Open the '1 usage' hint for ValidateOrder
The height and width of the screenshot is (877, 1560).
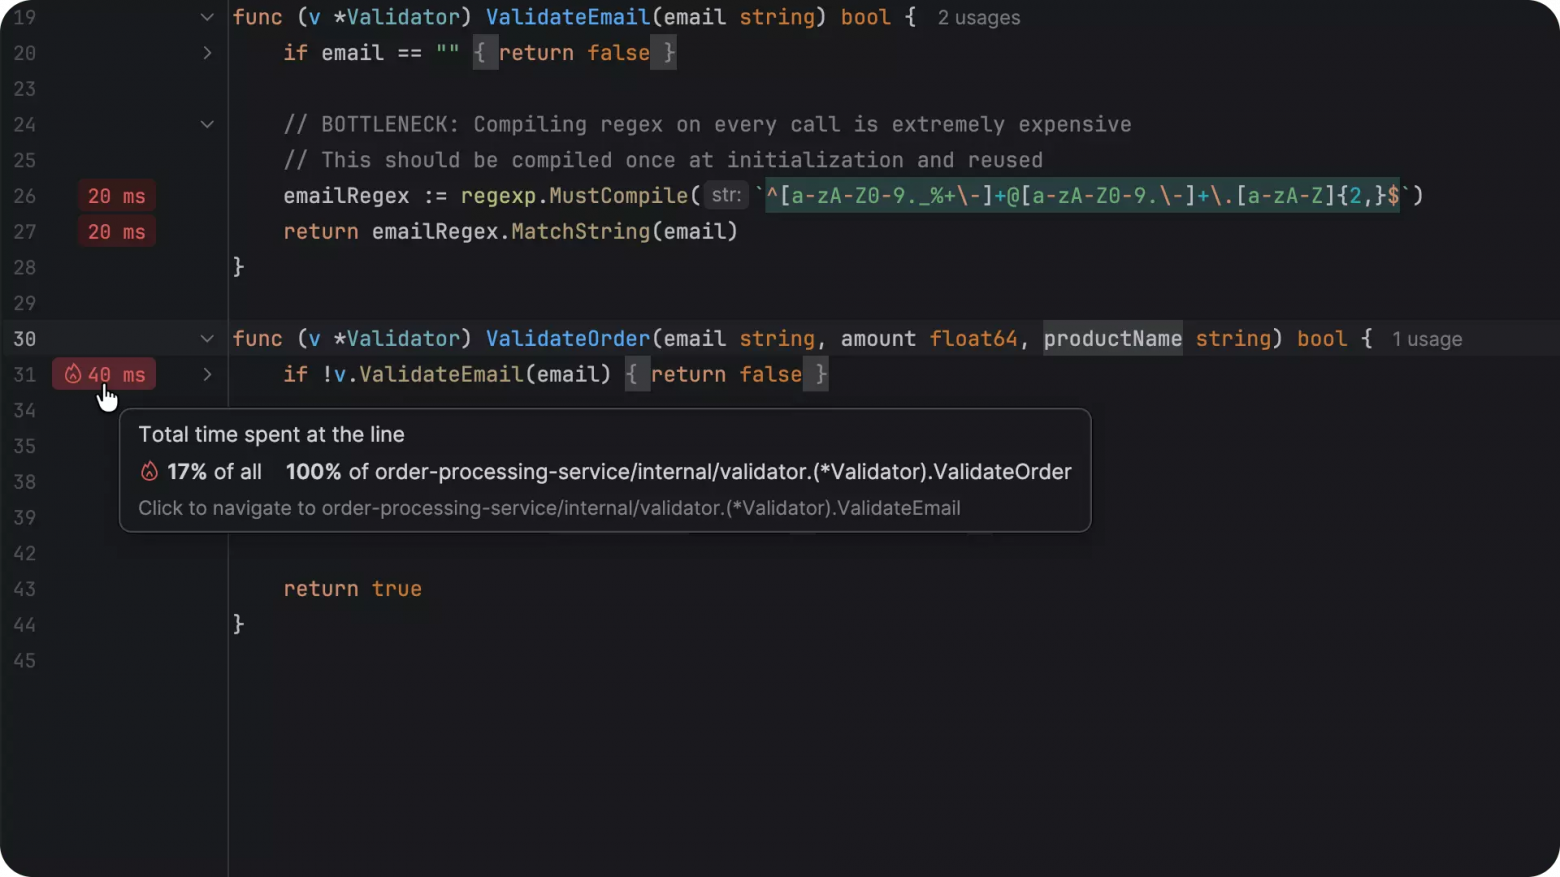[1427, 339]
